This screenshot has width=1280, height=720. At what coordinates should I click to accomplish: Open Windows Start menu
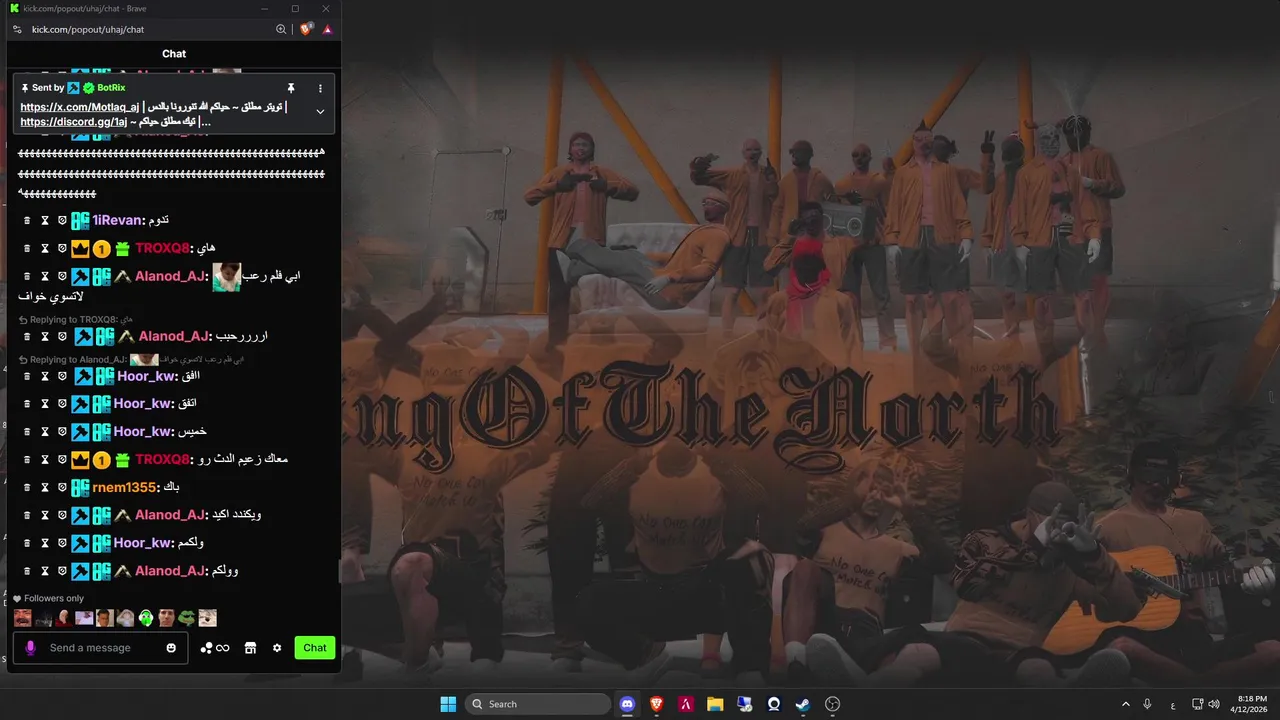[448, 704]
